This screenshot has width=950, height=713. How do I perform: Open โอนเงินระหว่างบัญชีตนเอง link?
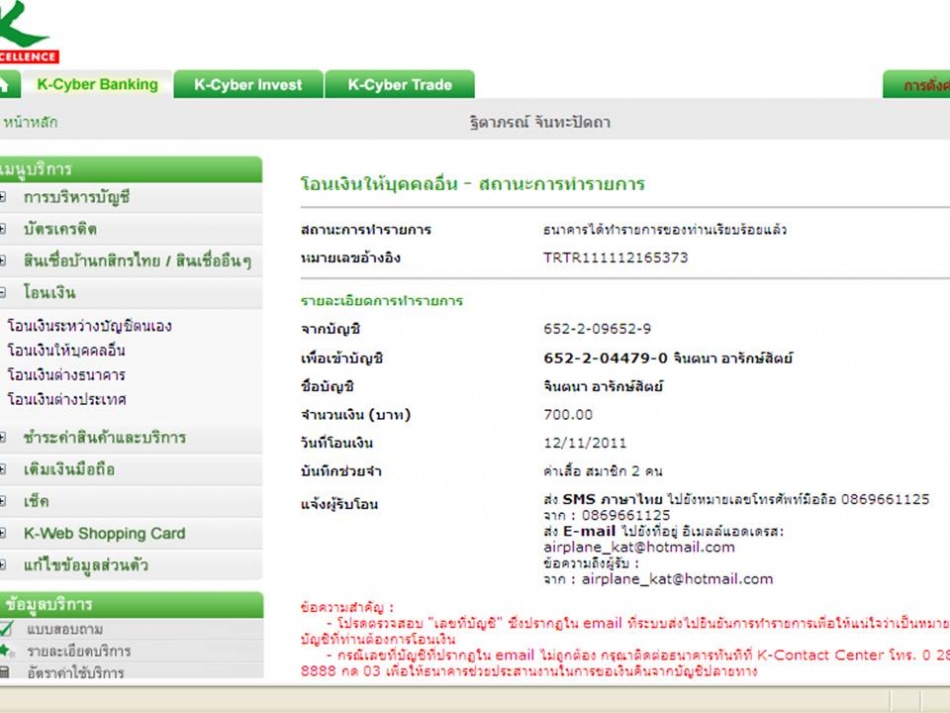pyautogui.click(x=89, y=327)
